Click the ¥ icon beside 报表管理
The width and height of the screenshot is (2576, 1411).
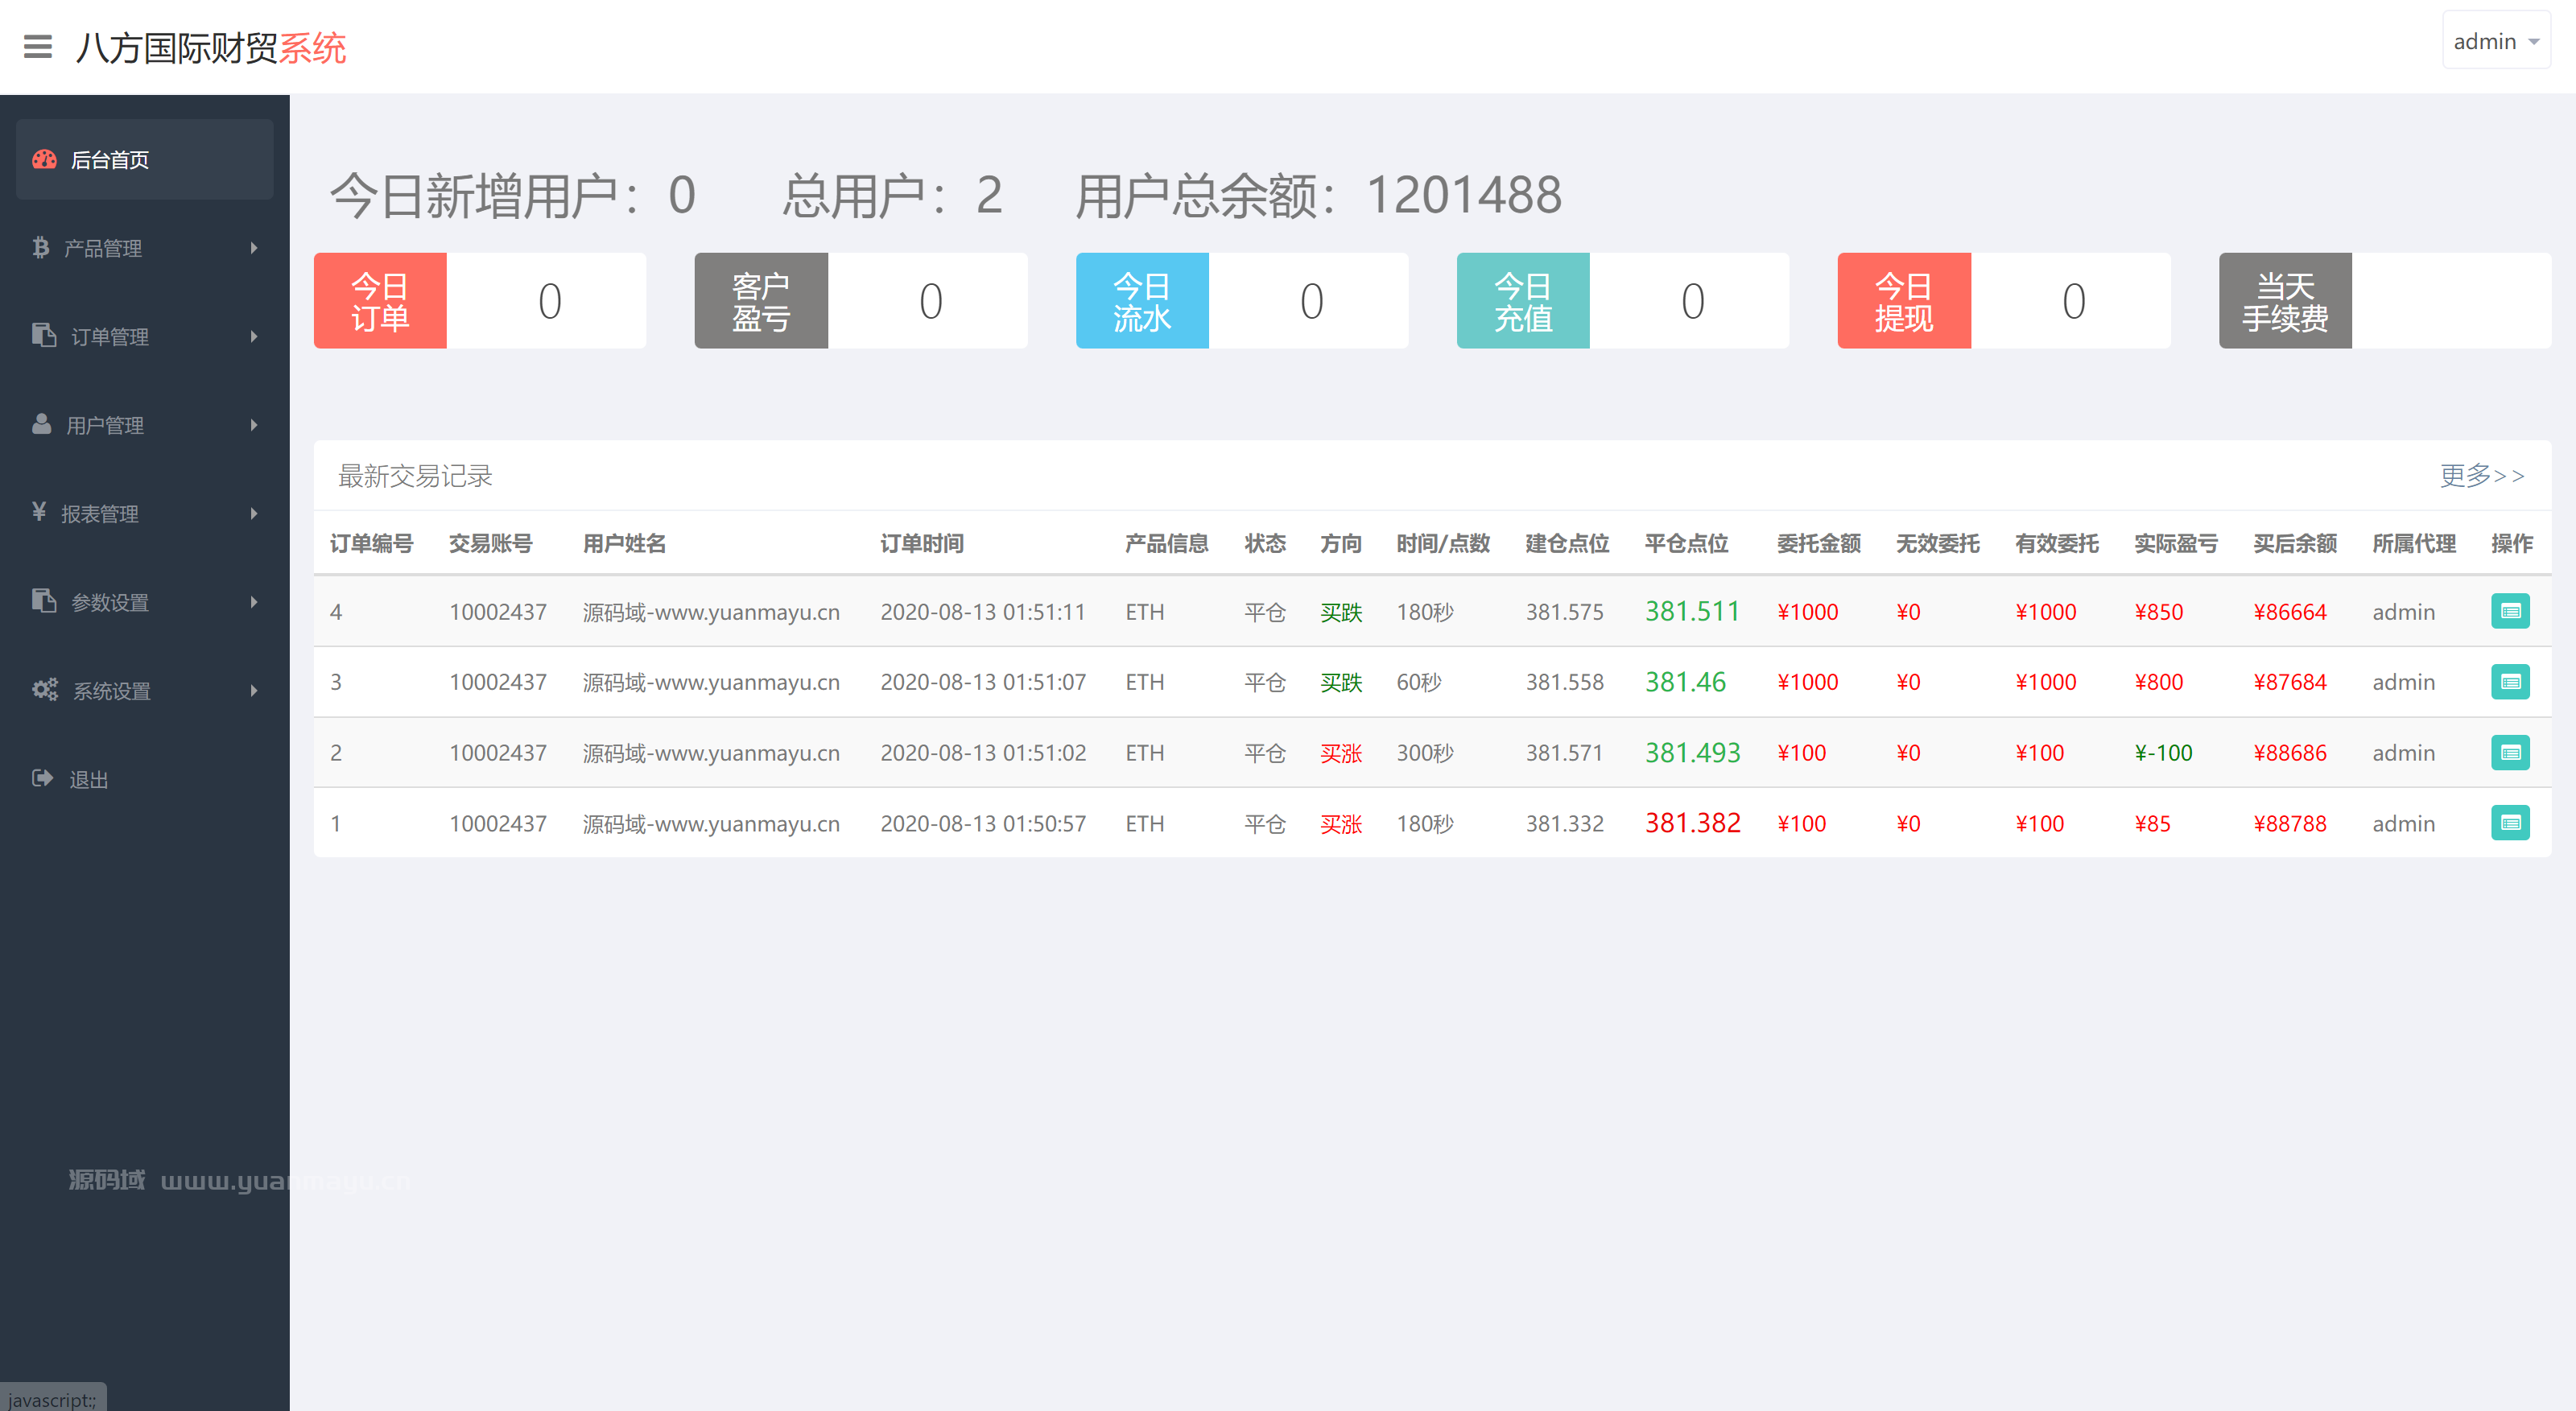pyautogui.click(x=41, y=513)
